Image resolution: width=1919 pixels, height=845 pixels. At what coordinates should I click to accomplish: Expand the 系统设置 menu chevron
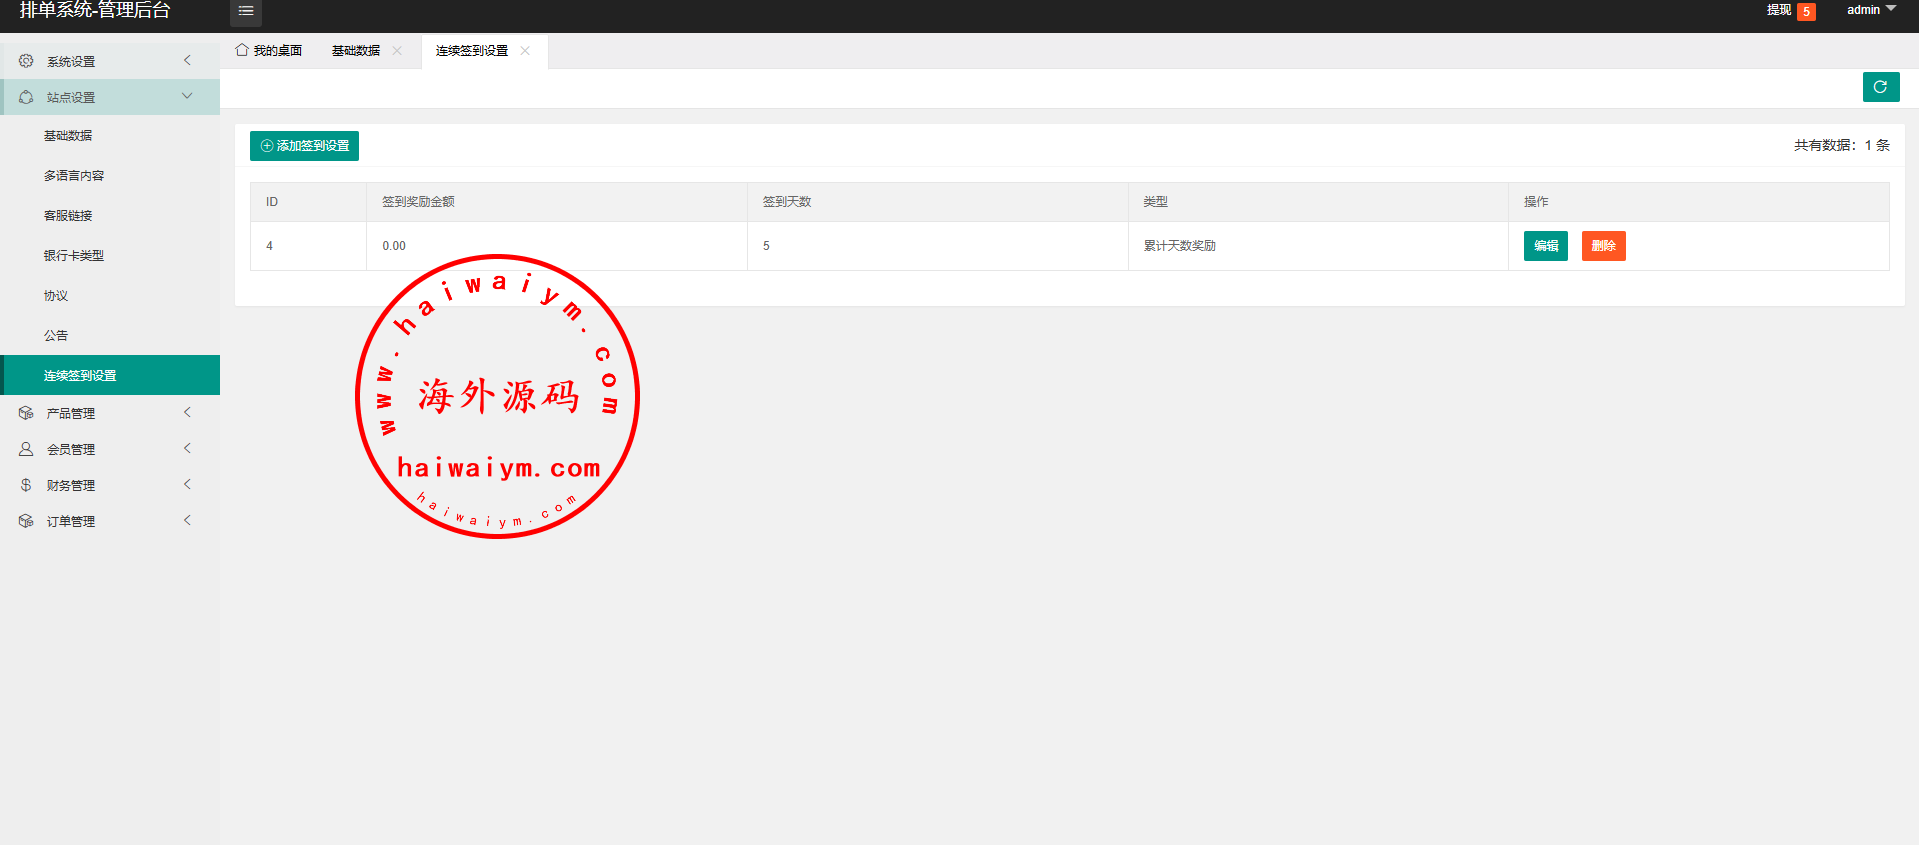[187, 61]
